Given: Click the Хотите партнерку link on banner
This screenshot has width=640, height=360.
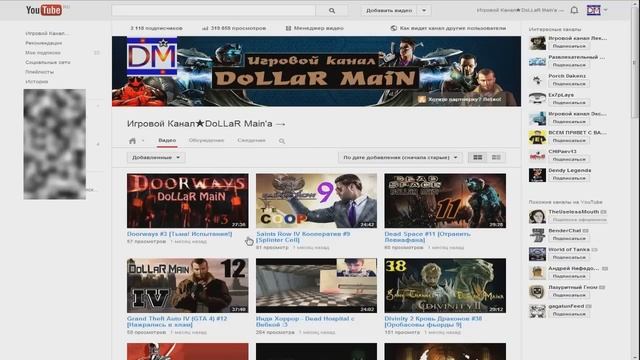Looking at the screenshot, I should click(460, 99).
